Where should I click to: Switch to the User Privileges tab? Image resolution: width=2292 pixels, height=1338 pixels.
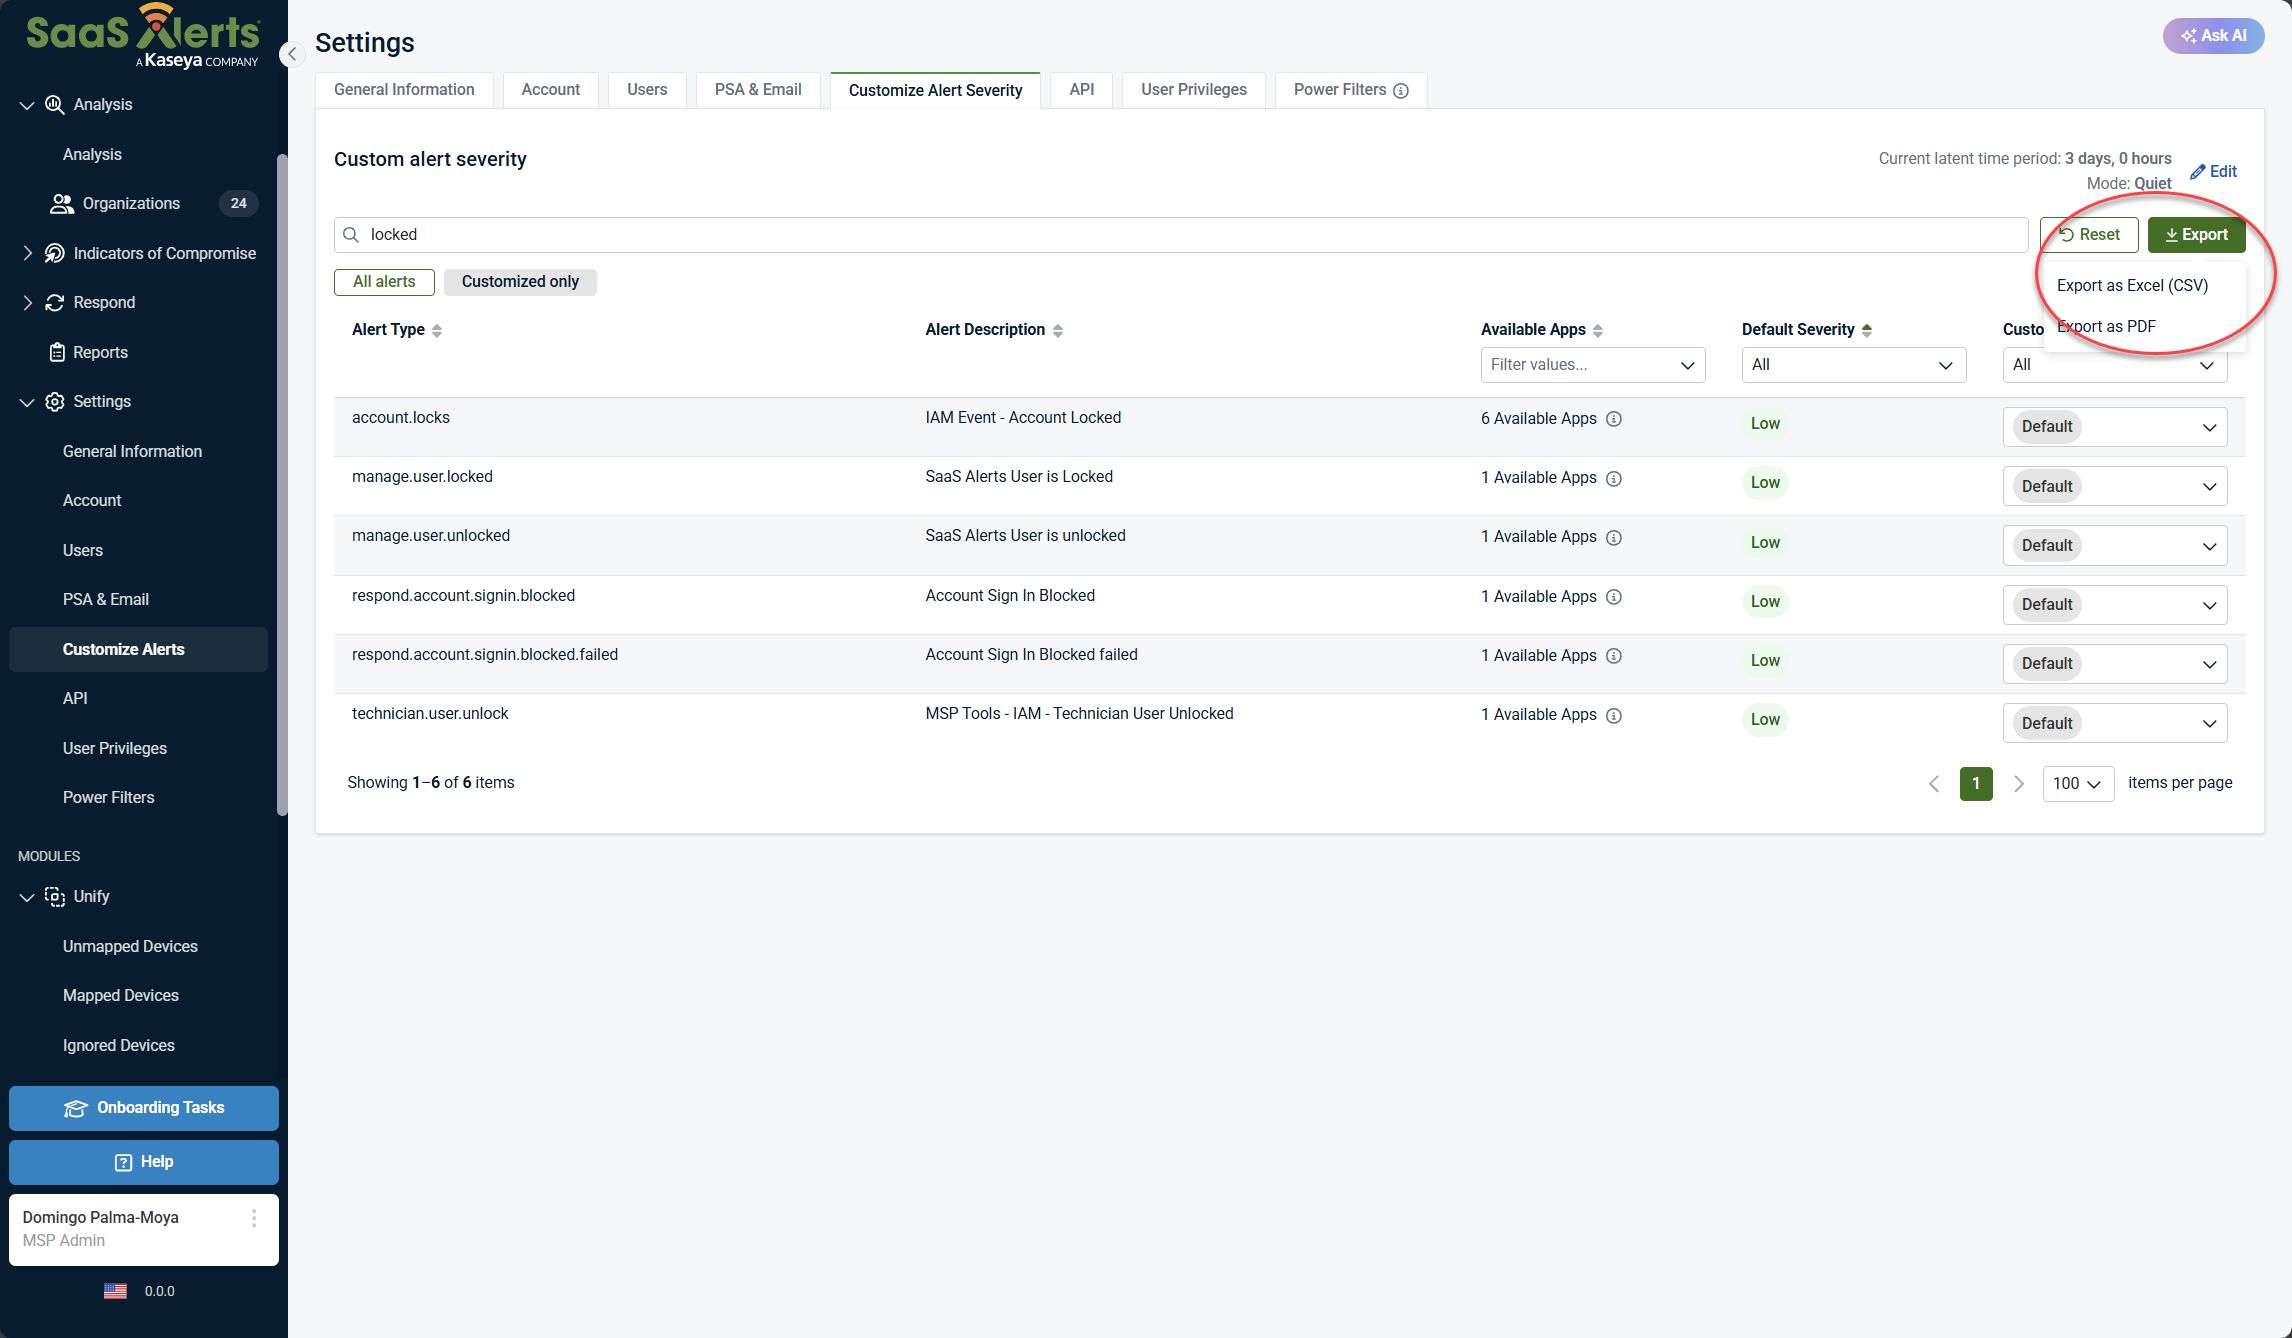click(1193, 90)
